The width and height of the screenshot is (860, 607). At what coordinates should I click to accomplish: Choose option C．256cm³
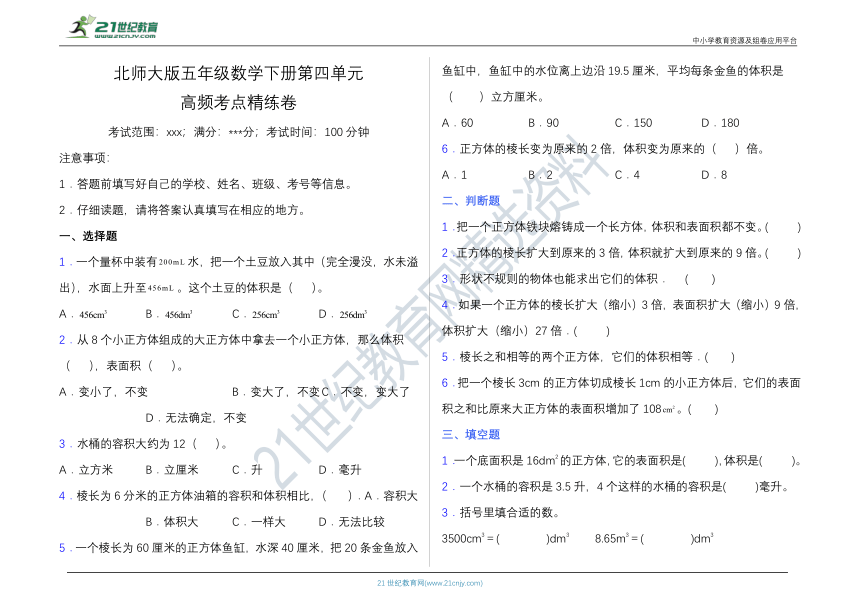(x=256, y=314)
